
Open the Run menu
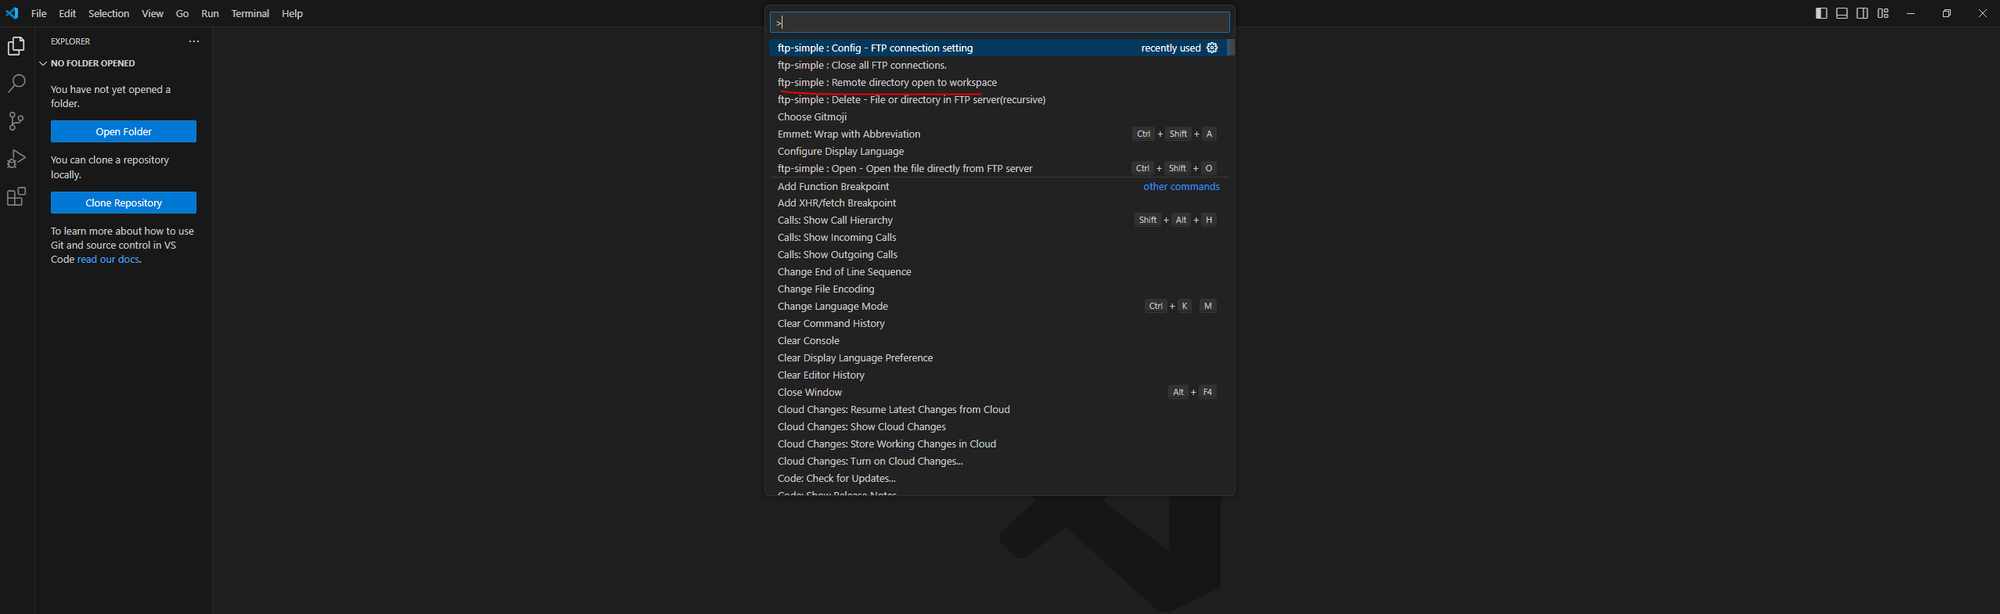click(210, 13)
